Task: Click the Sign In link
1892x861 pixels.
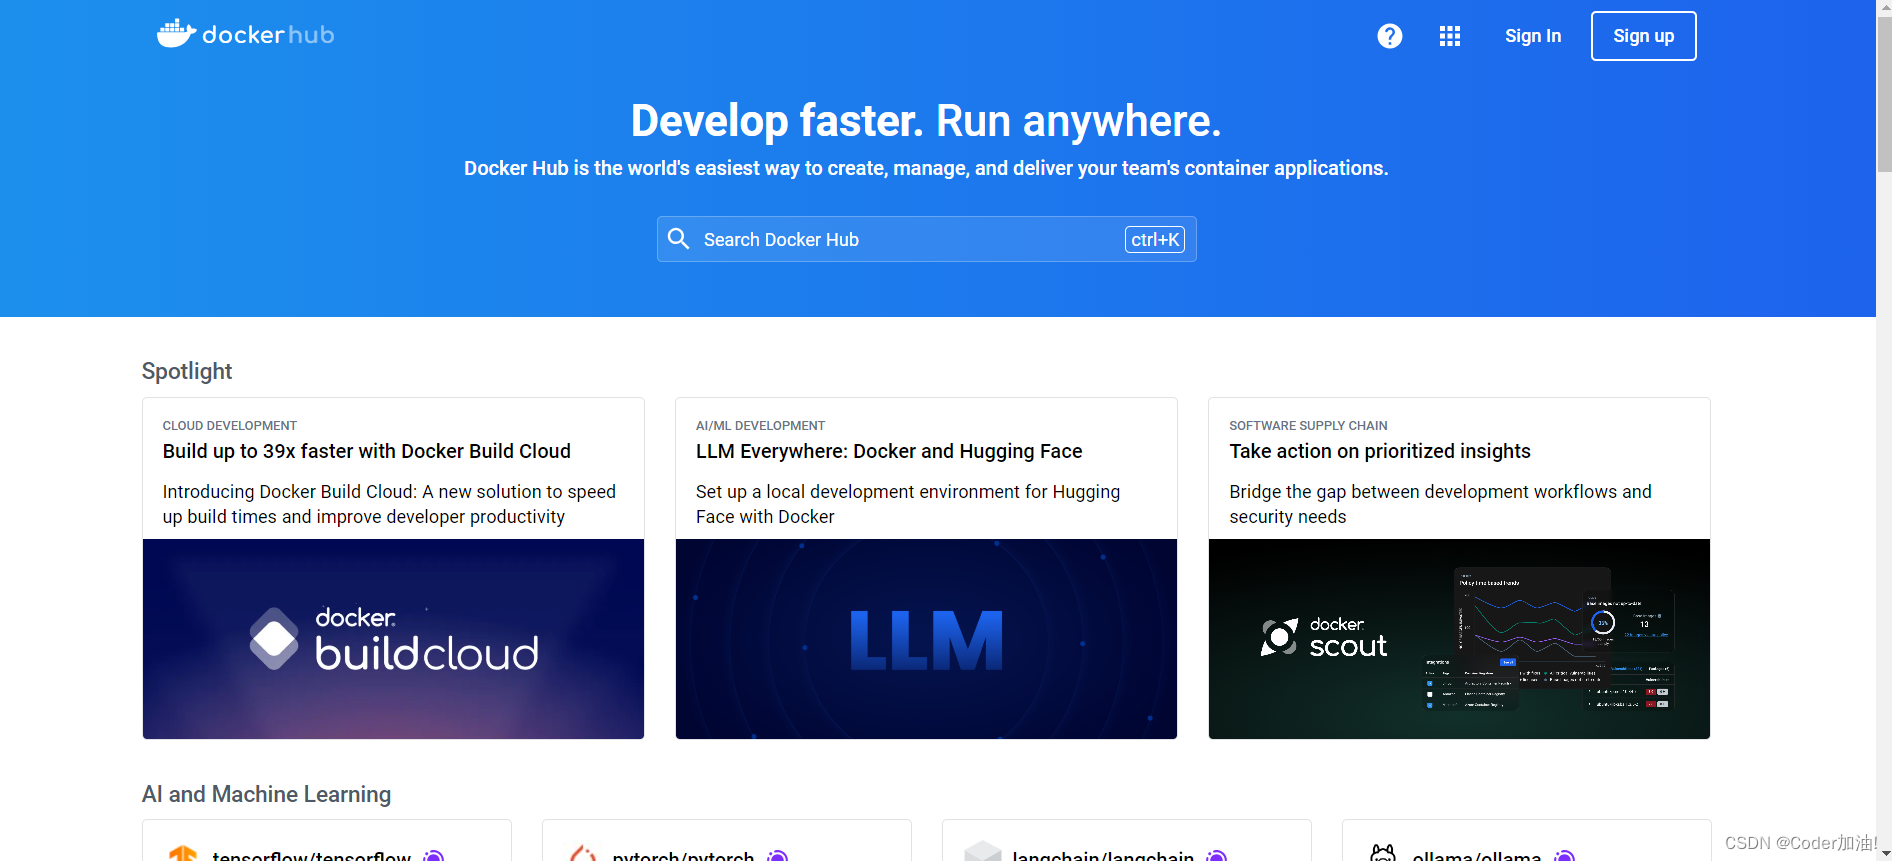Action: (1532, 36)
